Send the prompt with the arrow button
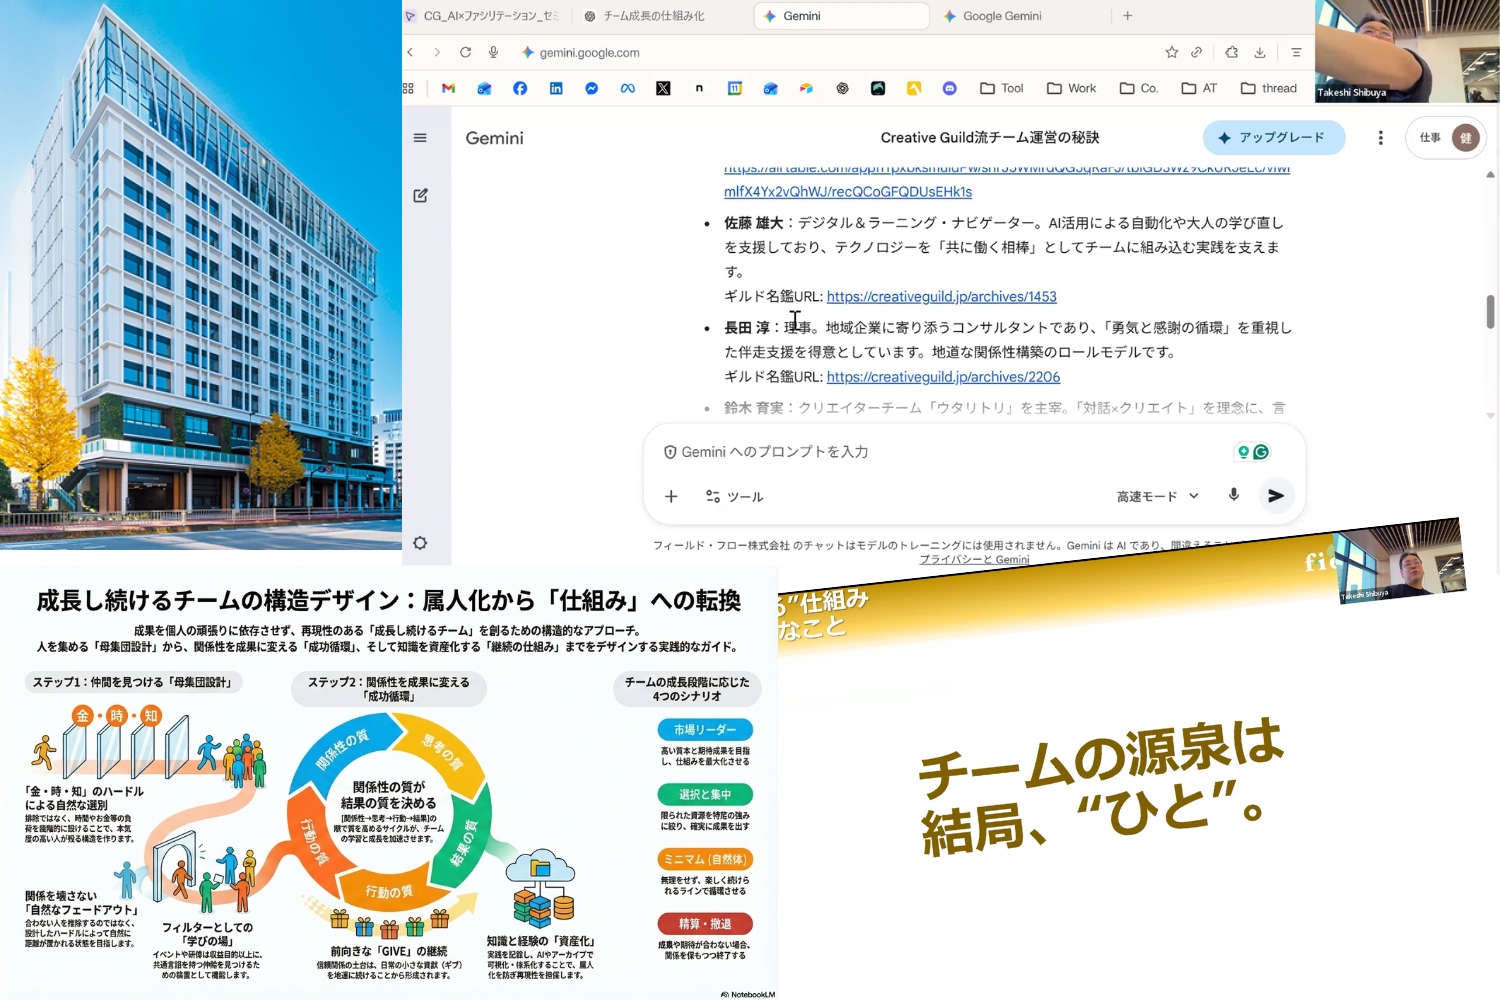This screenshot has height=1000, width=1500. coord(1275,496)
